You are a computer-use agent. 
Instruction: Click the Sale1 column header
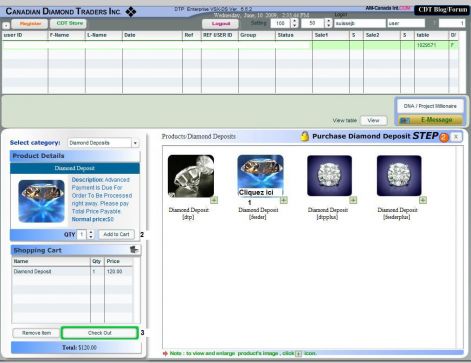click(331, 35)
